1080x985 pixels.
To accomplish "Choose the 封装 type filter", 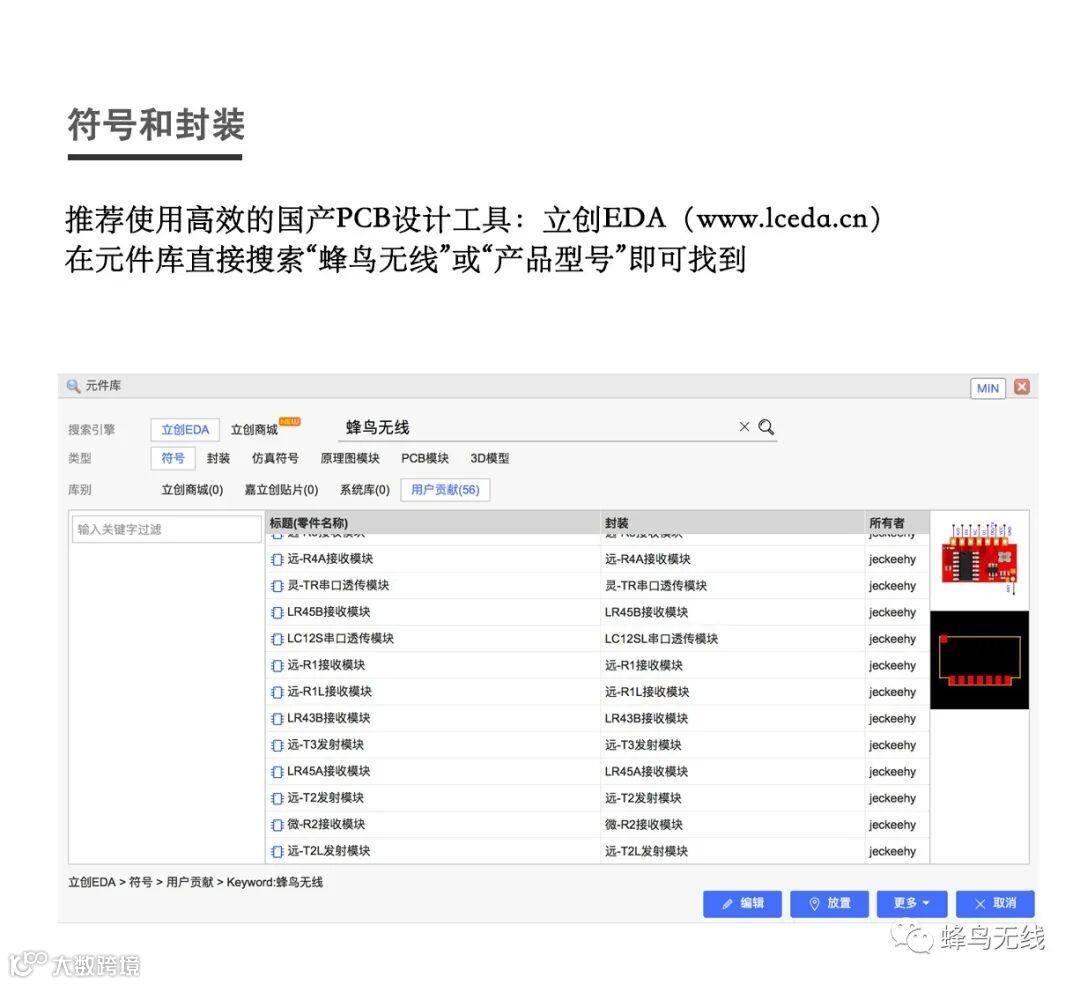I will (218, 458).
